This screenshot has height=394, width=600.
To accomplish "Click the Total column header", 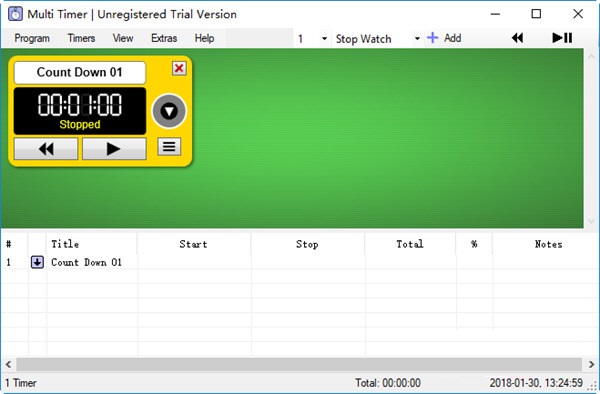I will (410, 244).
